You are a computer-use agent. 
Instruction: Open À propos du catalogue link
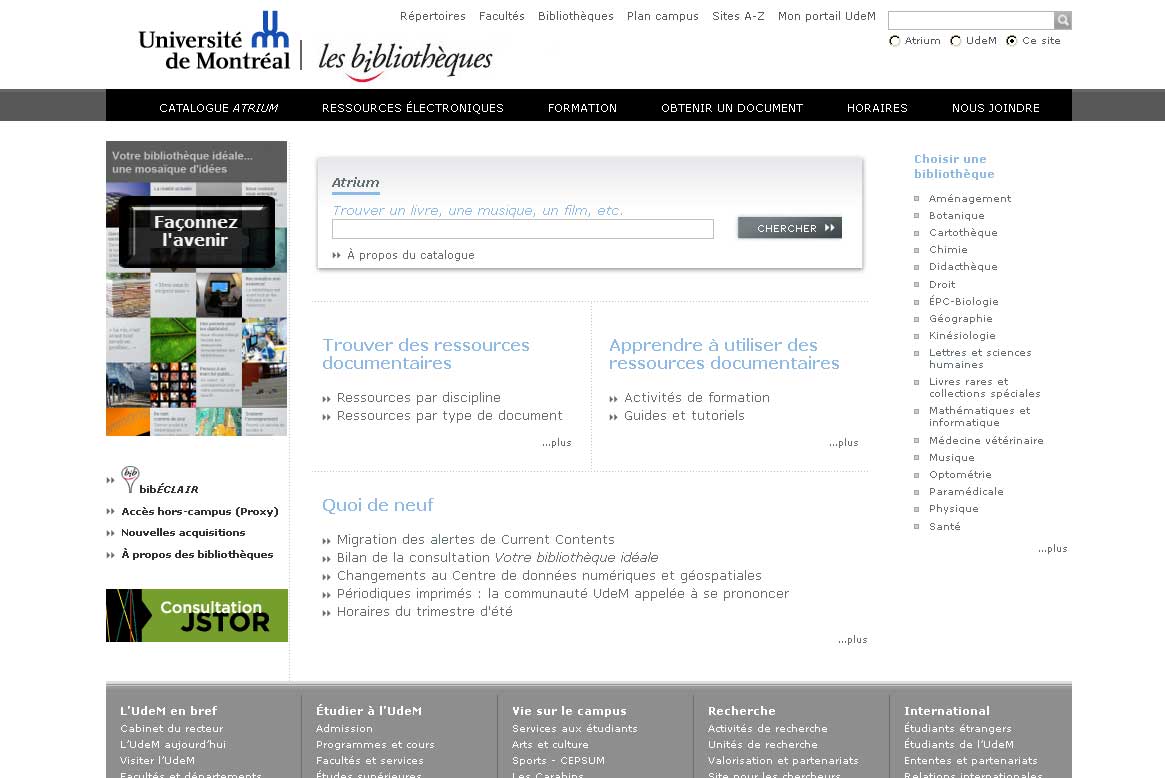click(x=410, y=255)
